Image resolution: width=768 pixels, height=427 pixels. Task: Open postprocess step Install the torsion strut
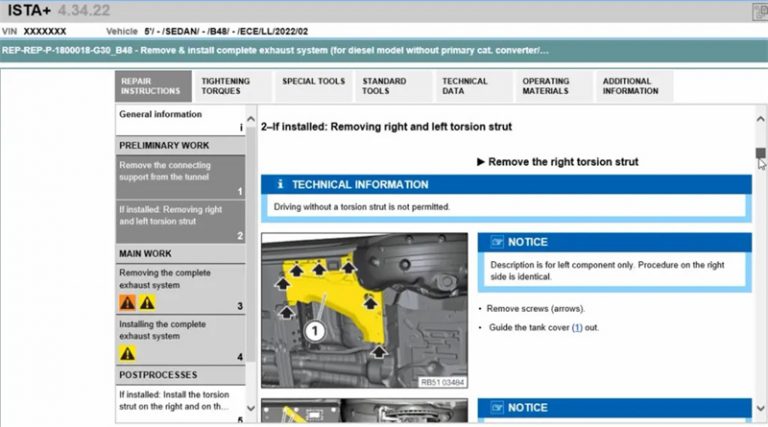[180, 400]
